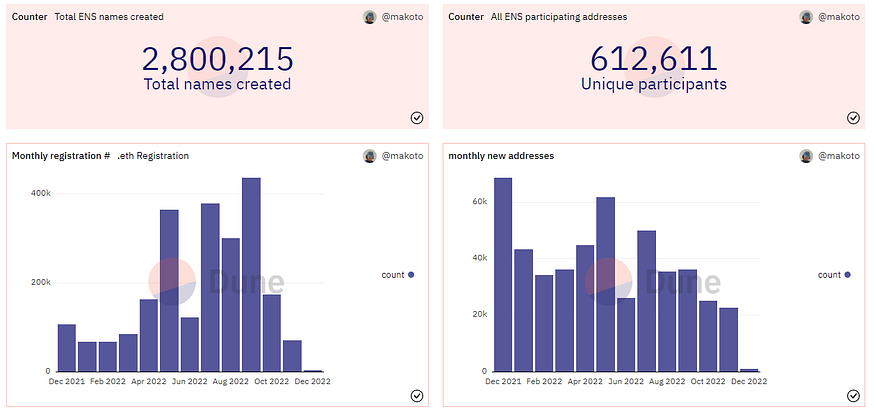Click the Unique participants label
This screenshot has width=875, height=411.
(x=654, y=84)
